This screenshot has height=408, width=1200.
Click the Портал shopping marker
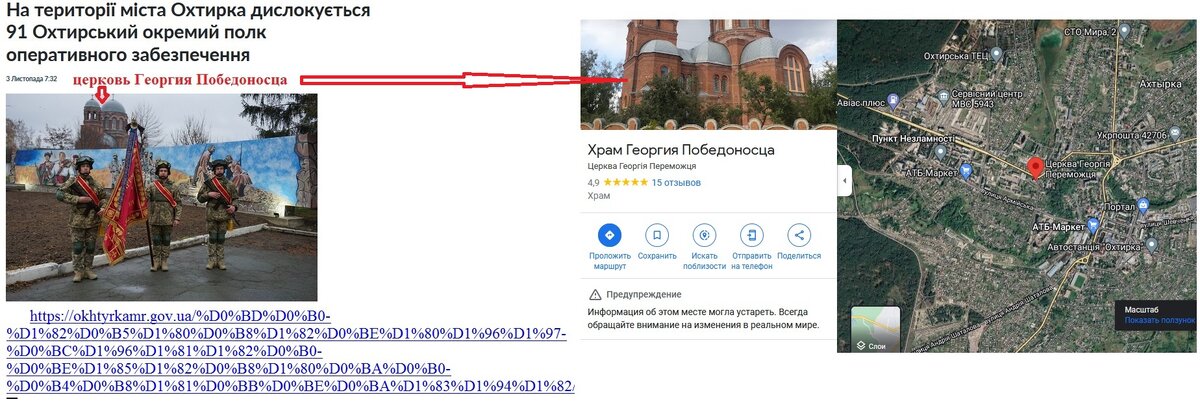(x=1143, y=206)
